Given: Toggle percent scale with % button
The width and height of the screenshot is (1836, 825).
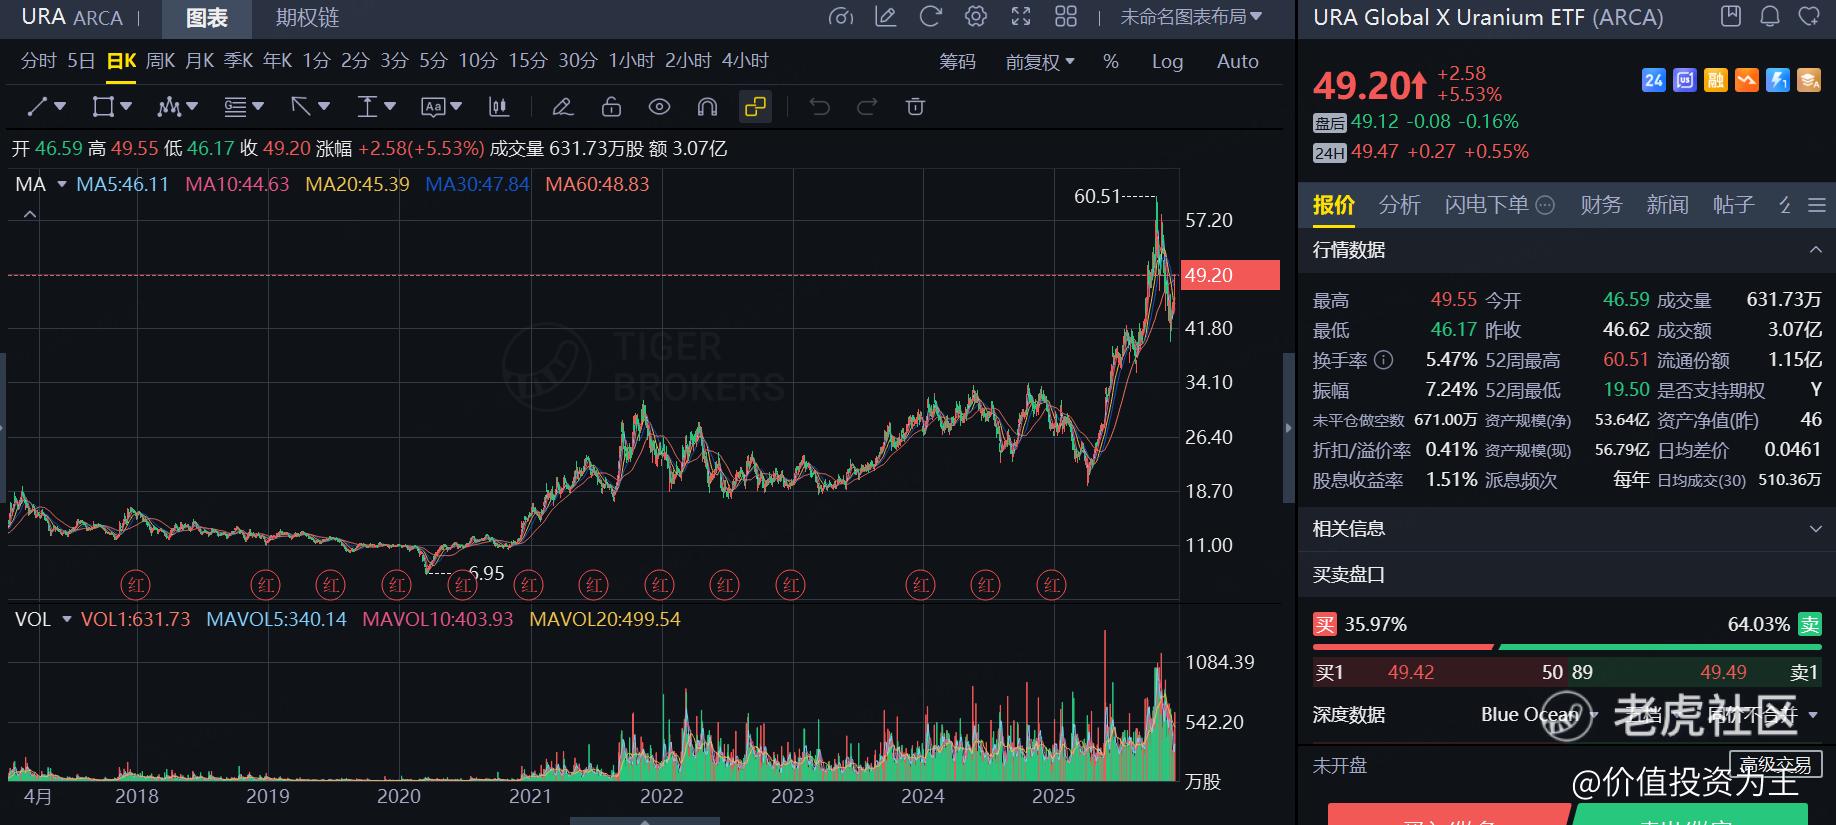Looking at the screenshot, I should (1111, 62).
